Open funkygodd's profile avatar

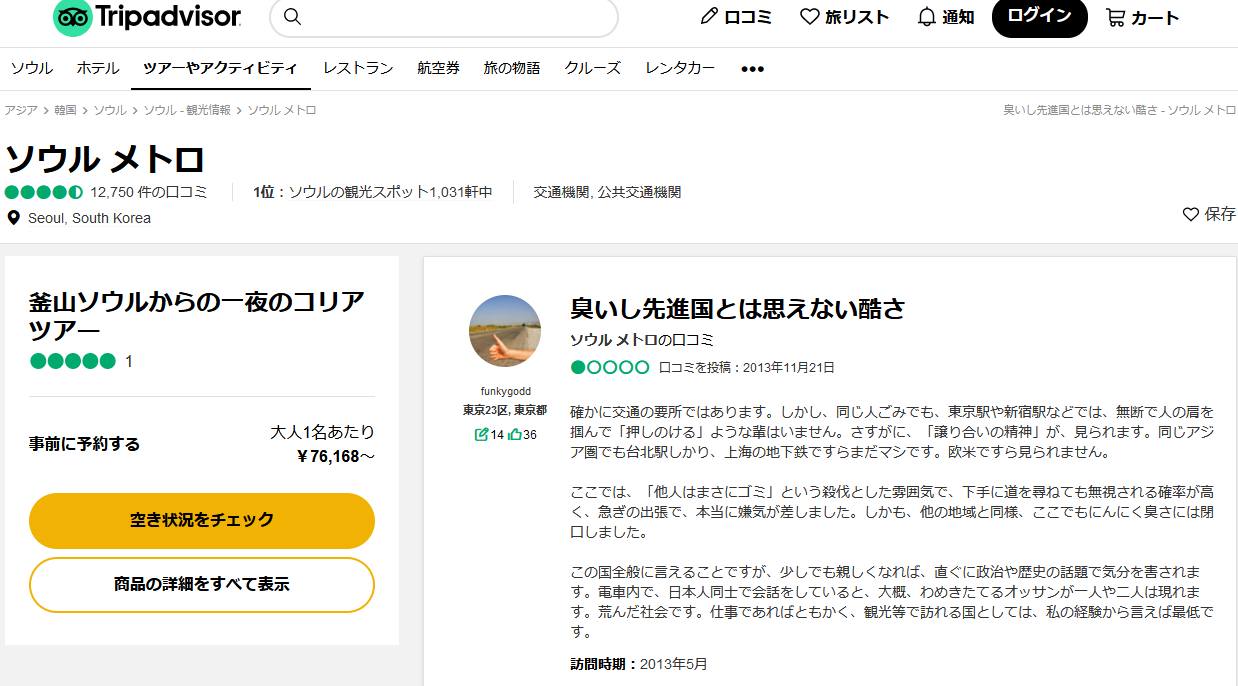tap(505, 331)
